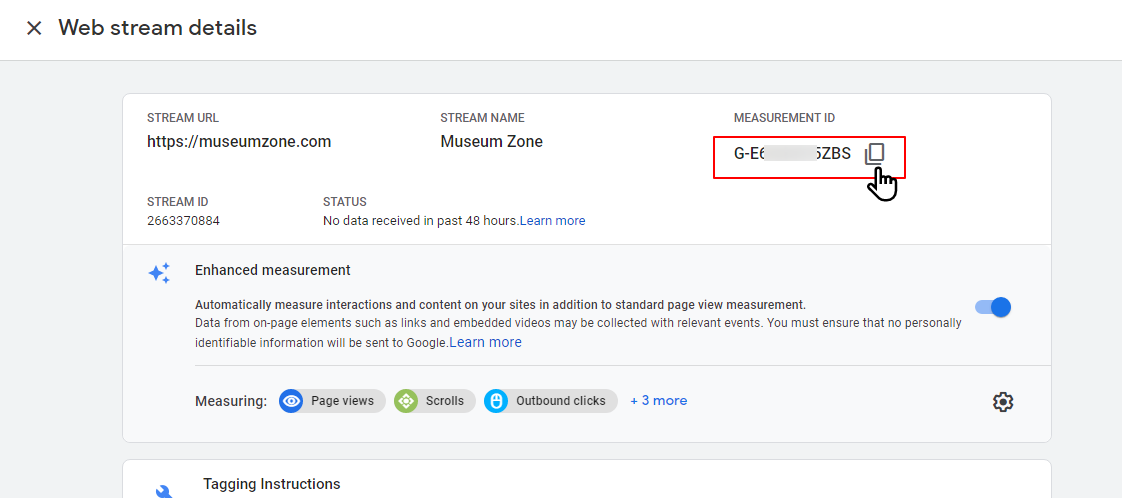Click the Enhanced measurement sparkle icon
This screenshot has height=498, width=1122.
(159, 273)
